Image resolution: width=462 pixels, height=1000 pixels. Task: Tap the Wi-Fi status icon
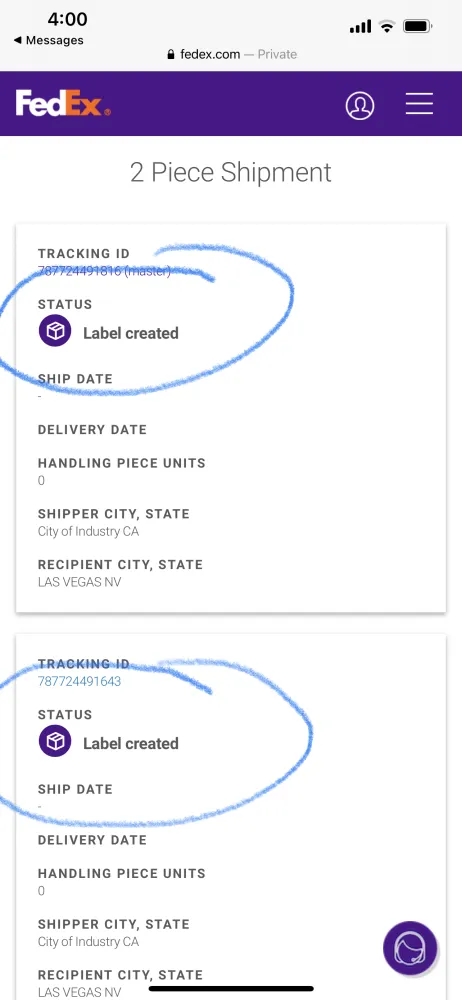click(x=386, y=26)
